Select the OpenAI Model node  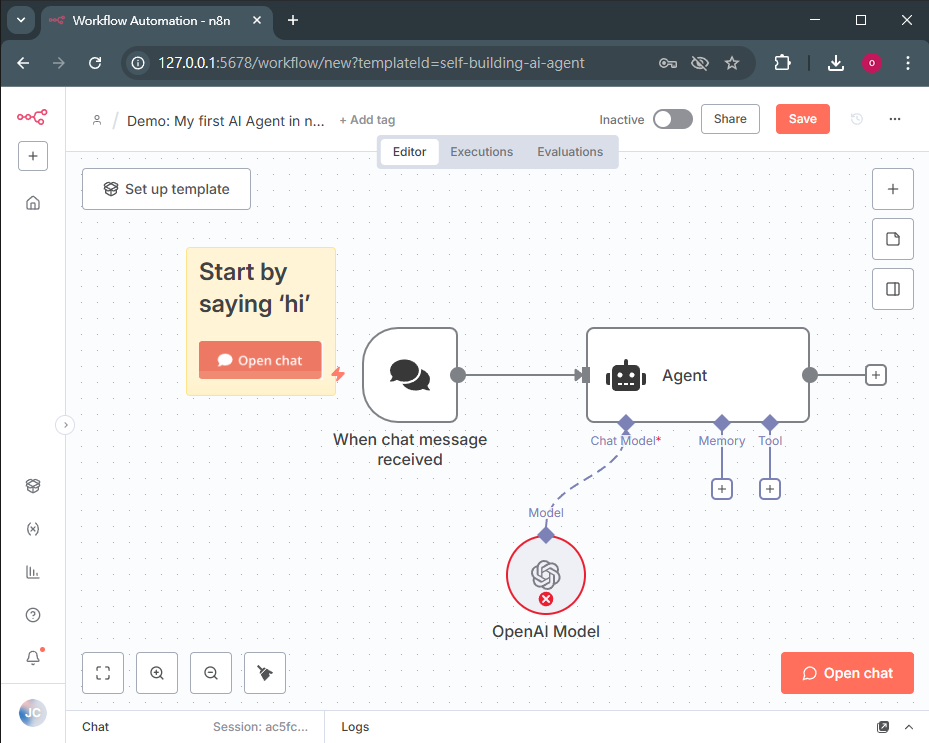pyautogui.click(x=546, y=575)
